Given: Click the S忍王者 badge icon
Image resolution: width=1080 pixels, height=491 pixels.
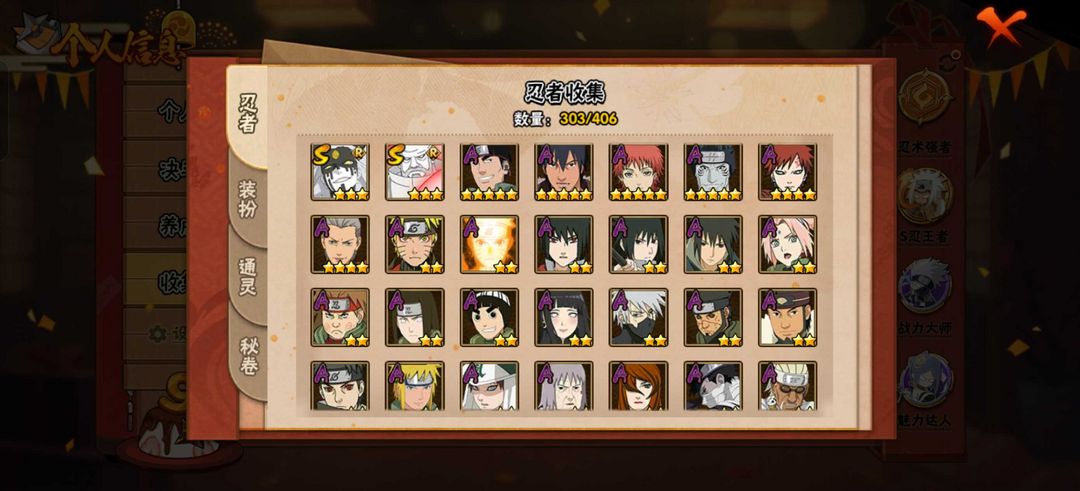Looking at the screenshot, I should (x=925, y=195).
